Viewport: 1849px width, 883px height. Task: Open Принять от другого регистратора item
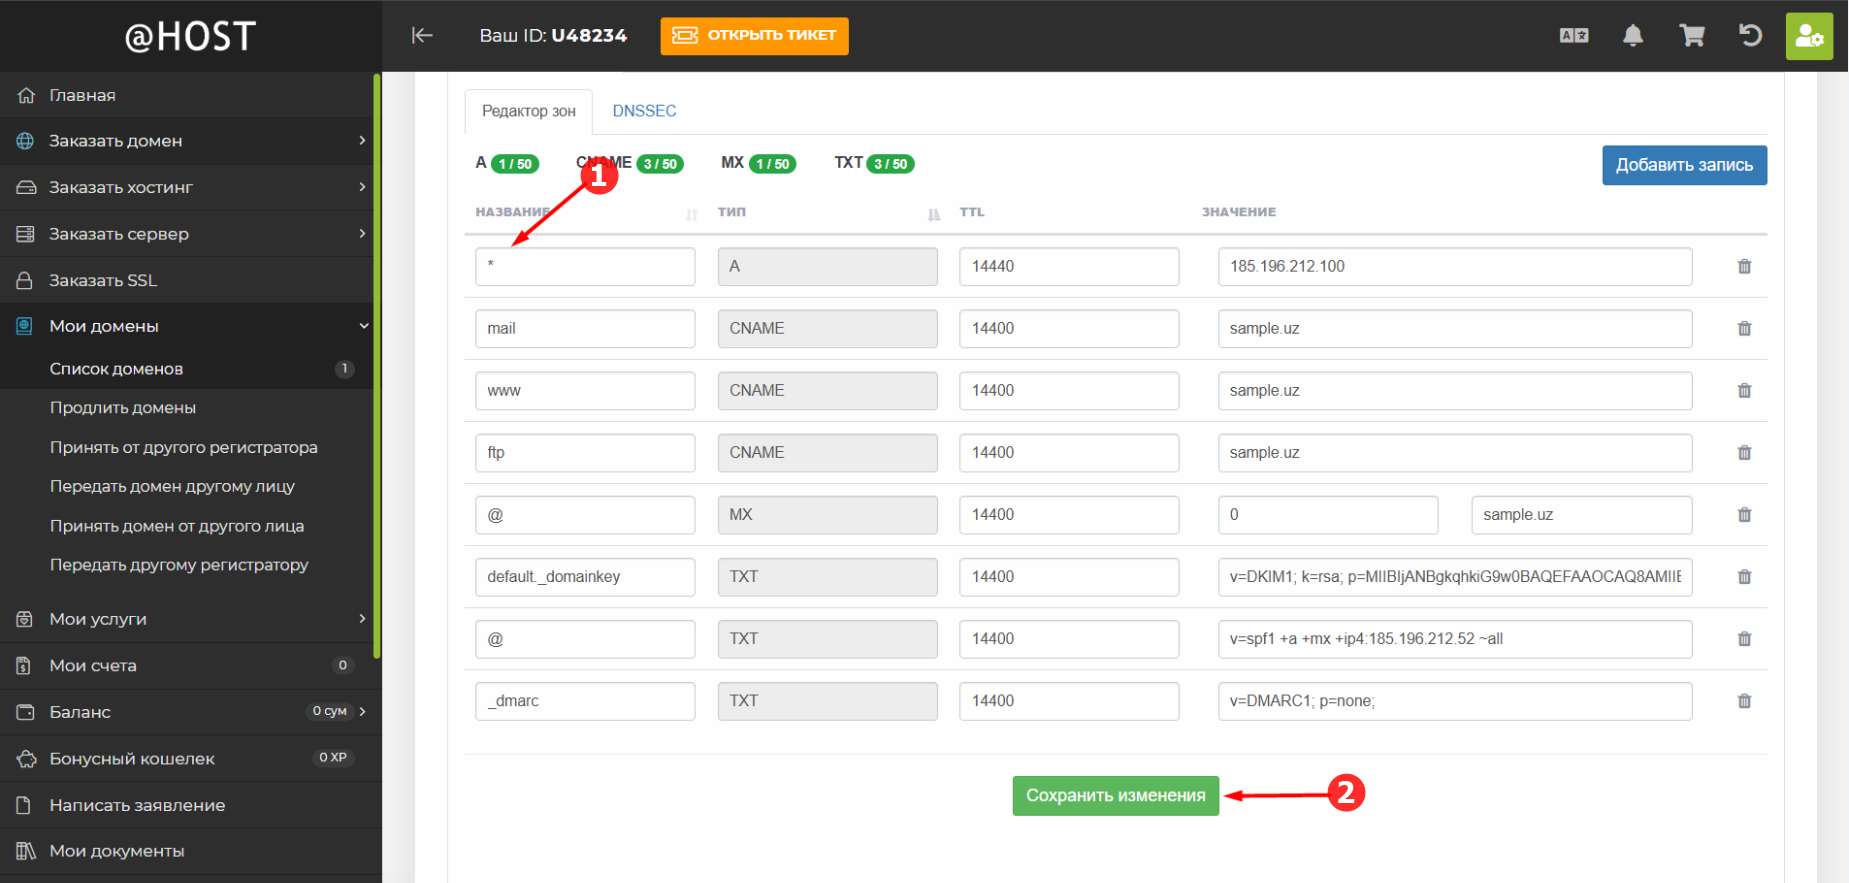186,447
